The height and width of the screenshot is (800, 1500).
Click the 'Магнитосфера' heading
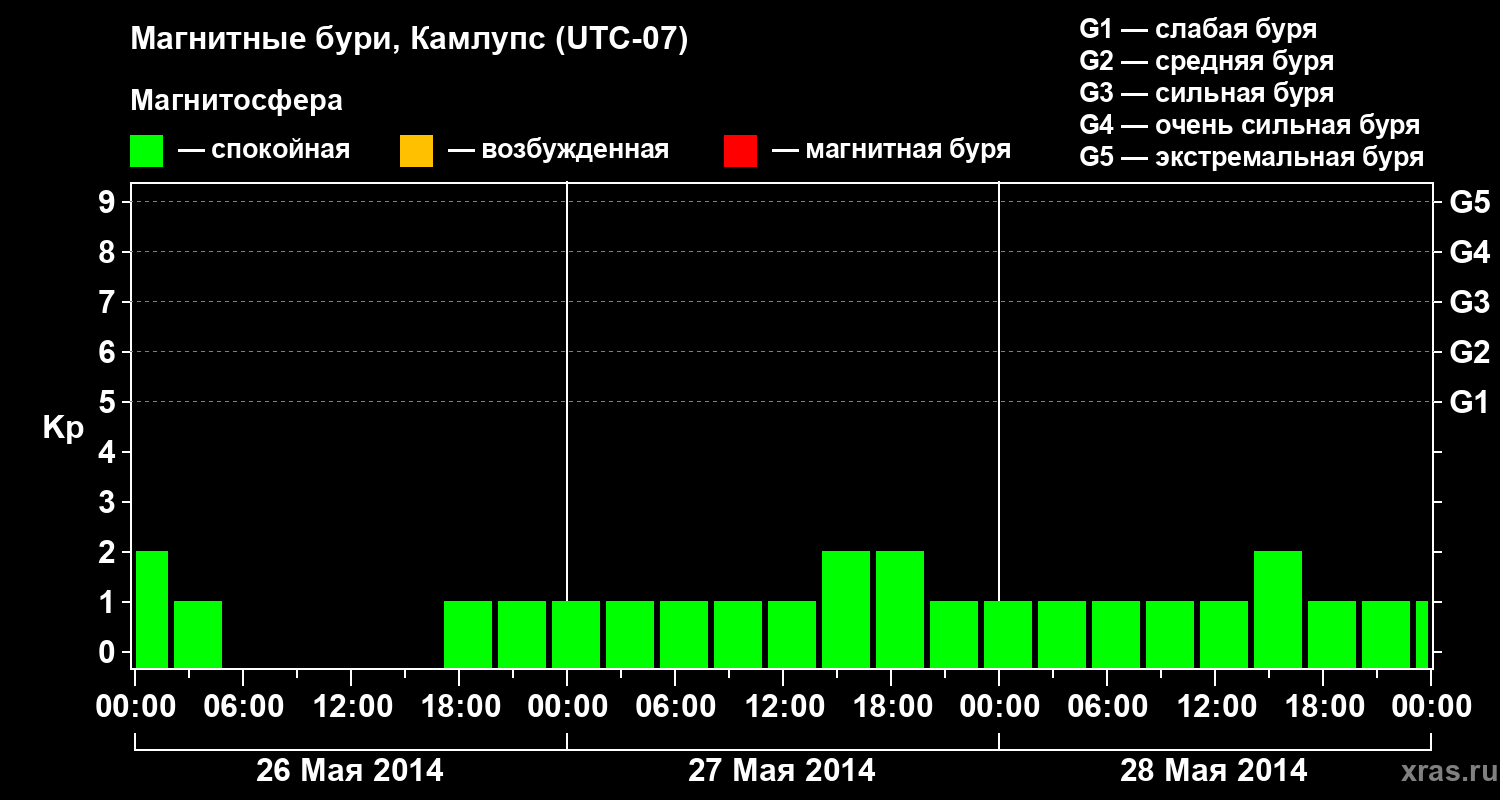click(236, 101)
